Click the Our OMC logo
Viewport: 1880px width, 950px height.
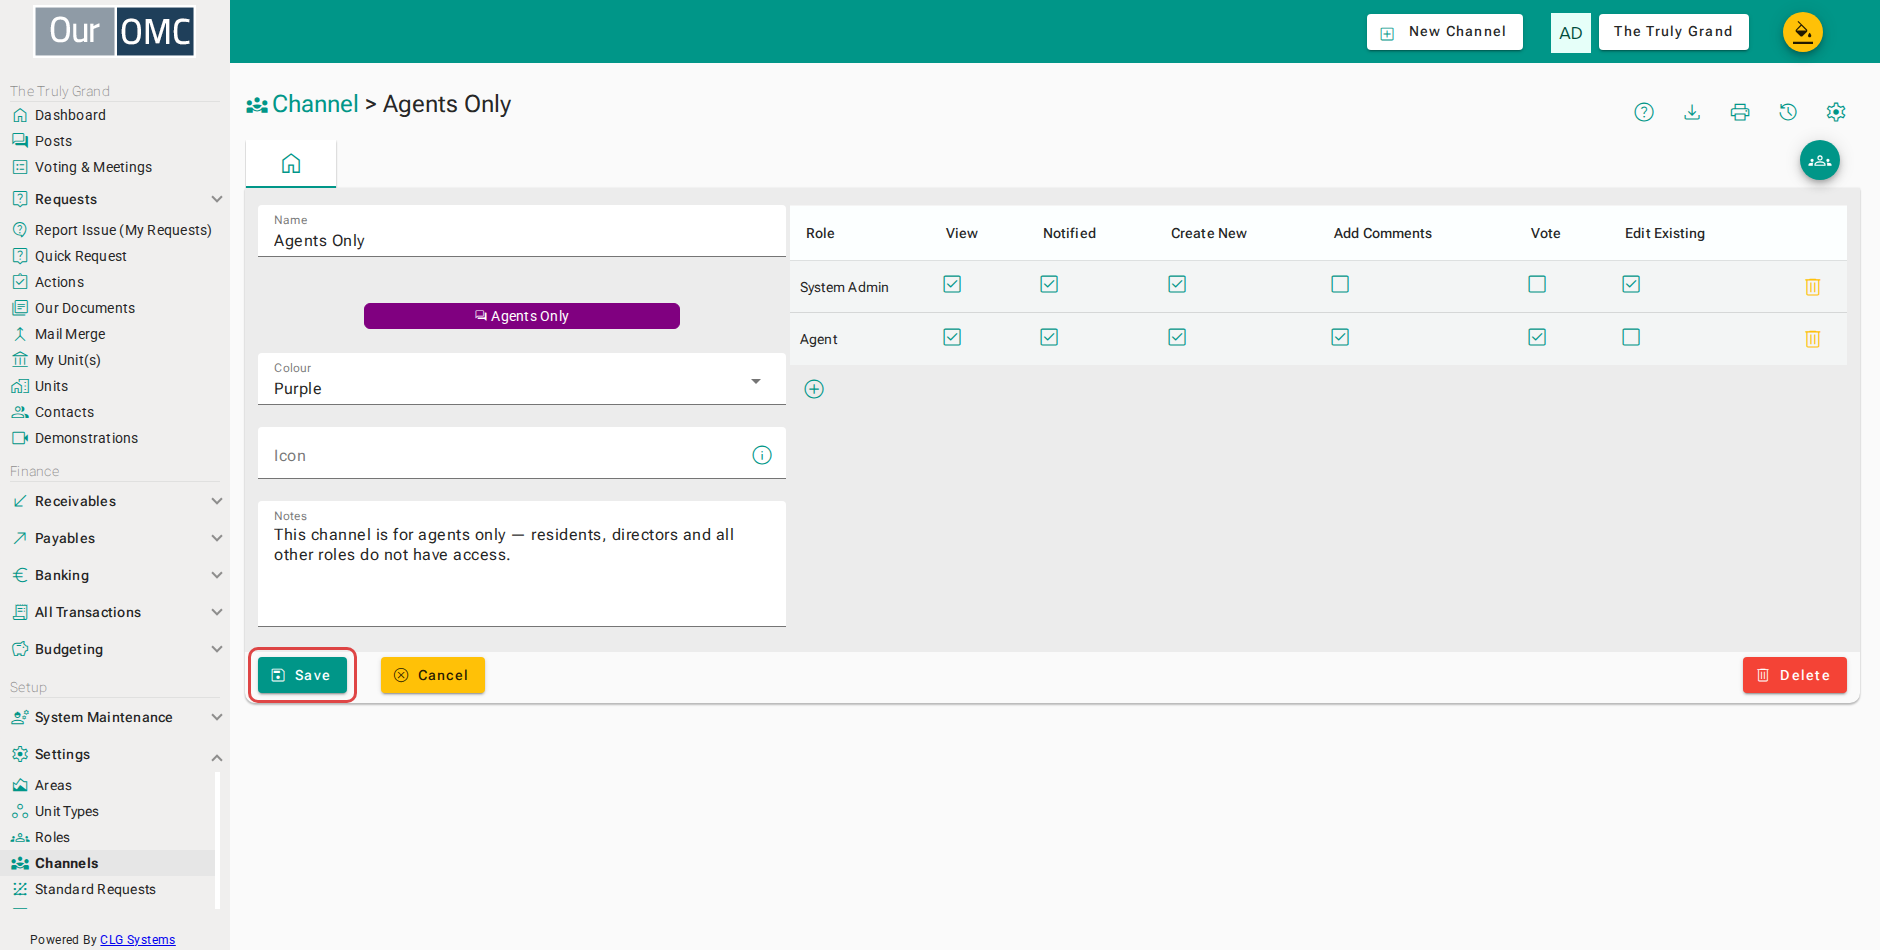[115, 31]
